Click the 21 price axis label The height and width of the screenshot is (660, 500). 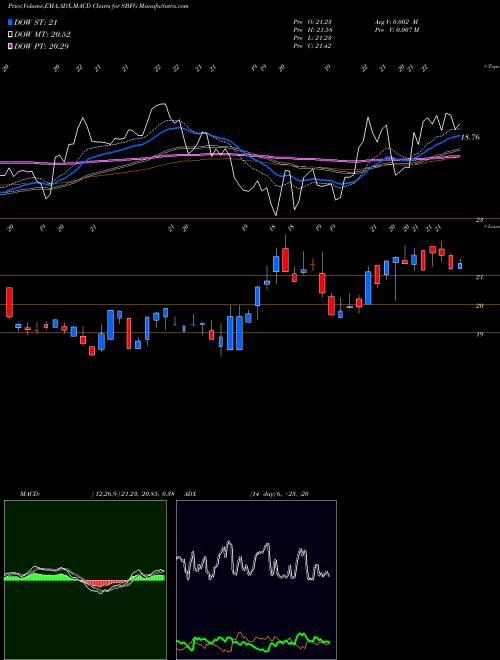[480, 277]
